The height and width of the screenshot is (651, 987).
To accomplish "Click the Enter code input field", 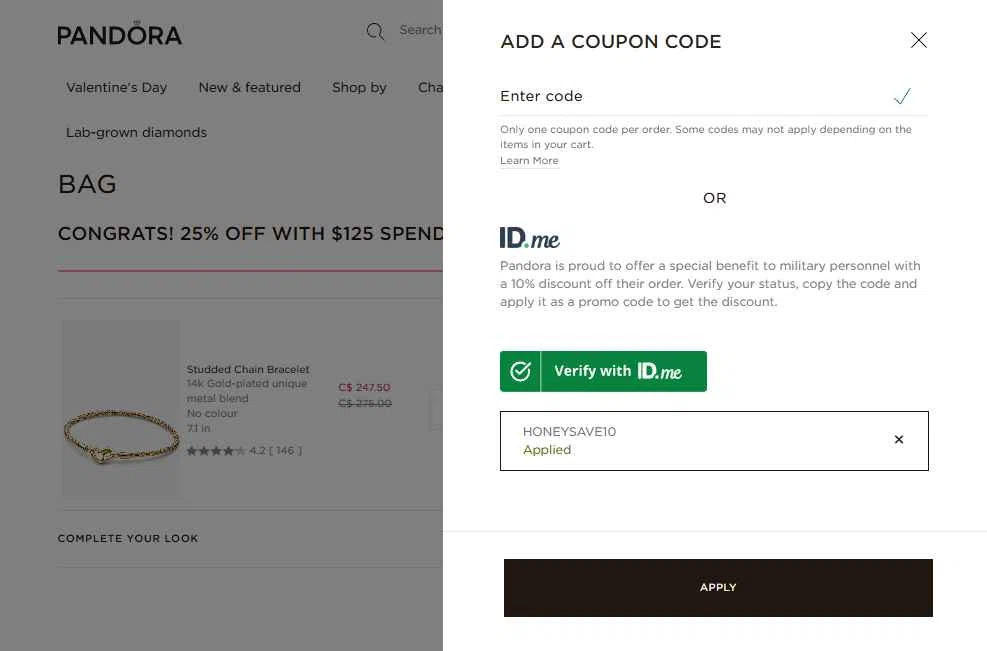I will pos(690,96).
